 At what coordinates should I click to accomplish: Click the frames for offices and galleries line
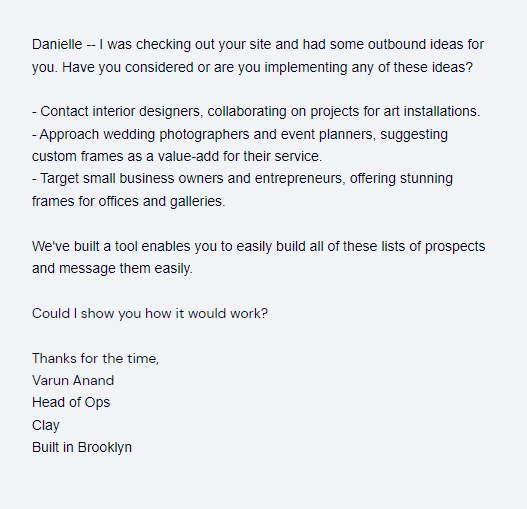(x=129, y=201)
